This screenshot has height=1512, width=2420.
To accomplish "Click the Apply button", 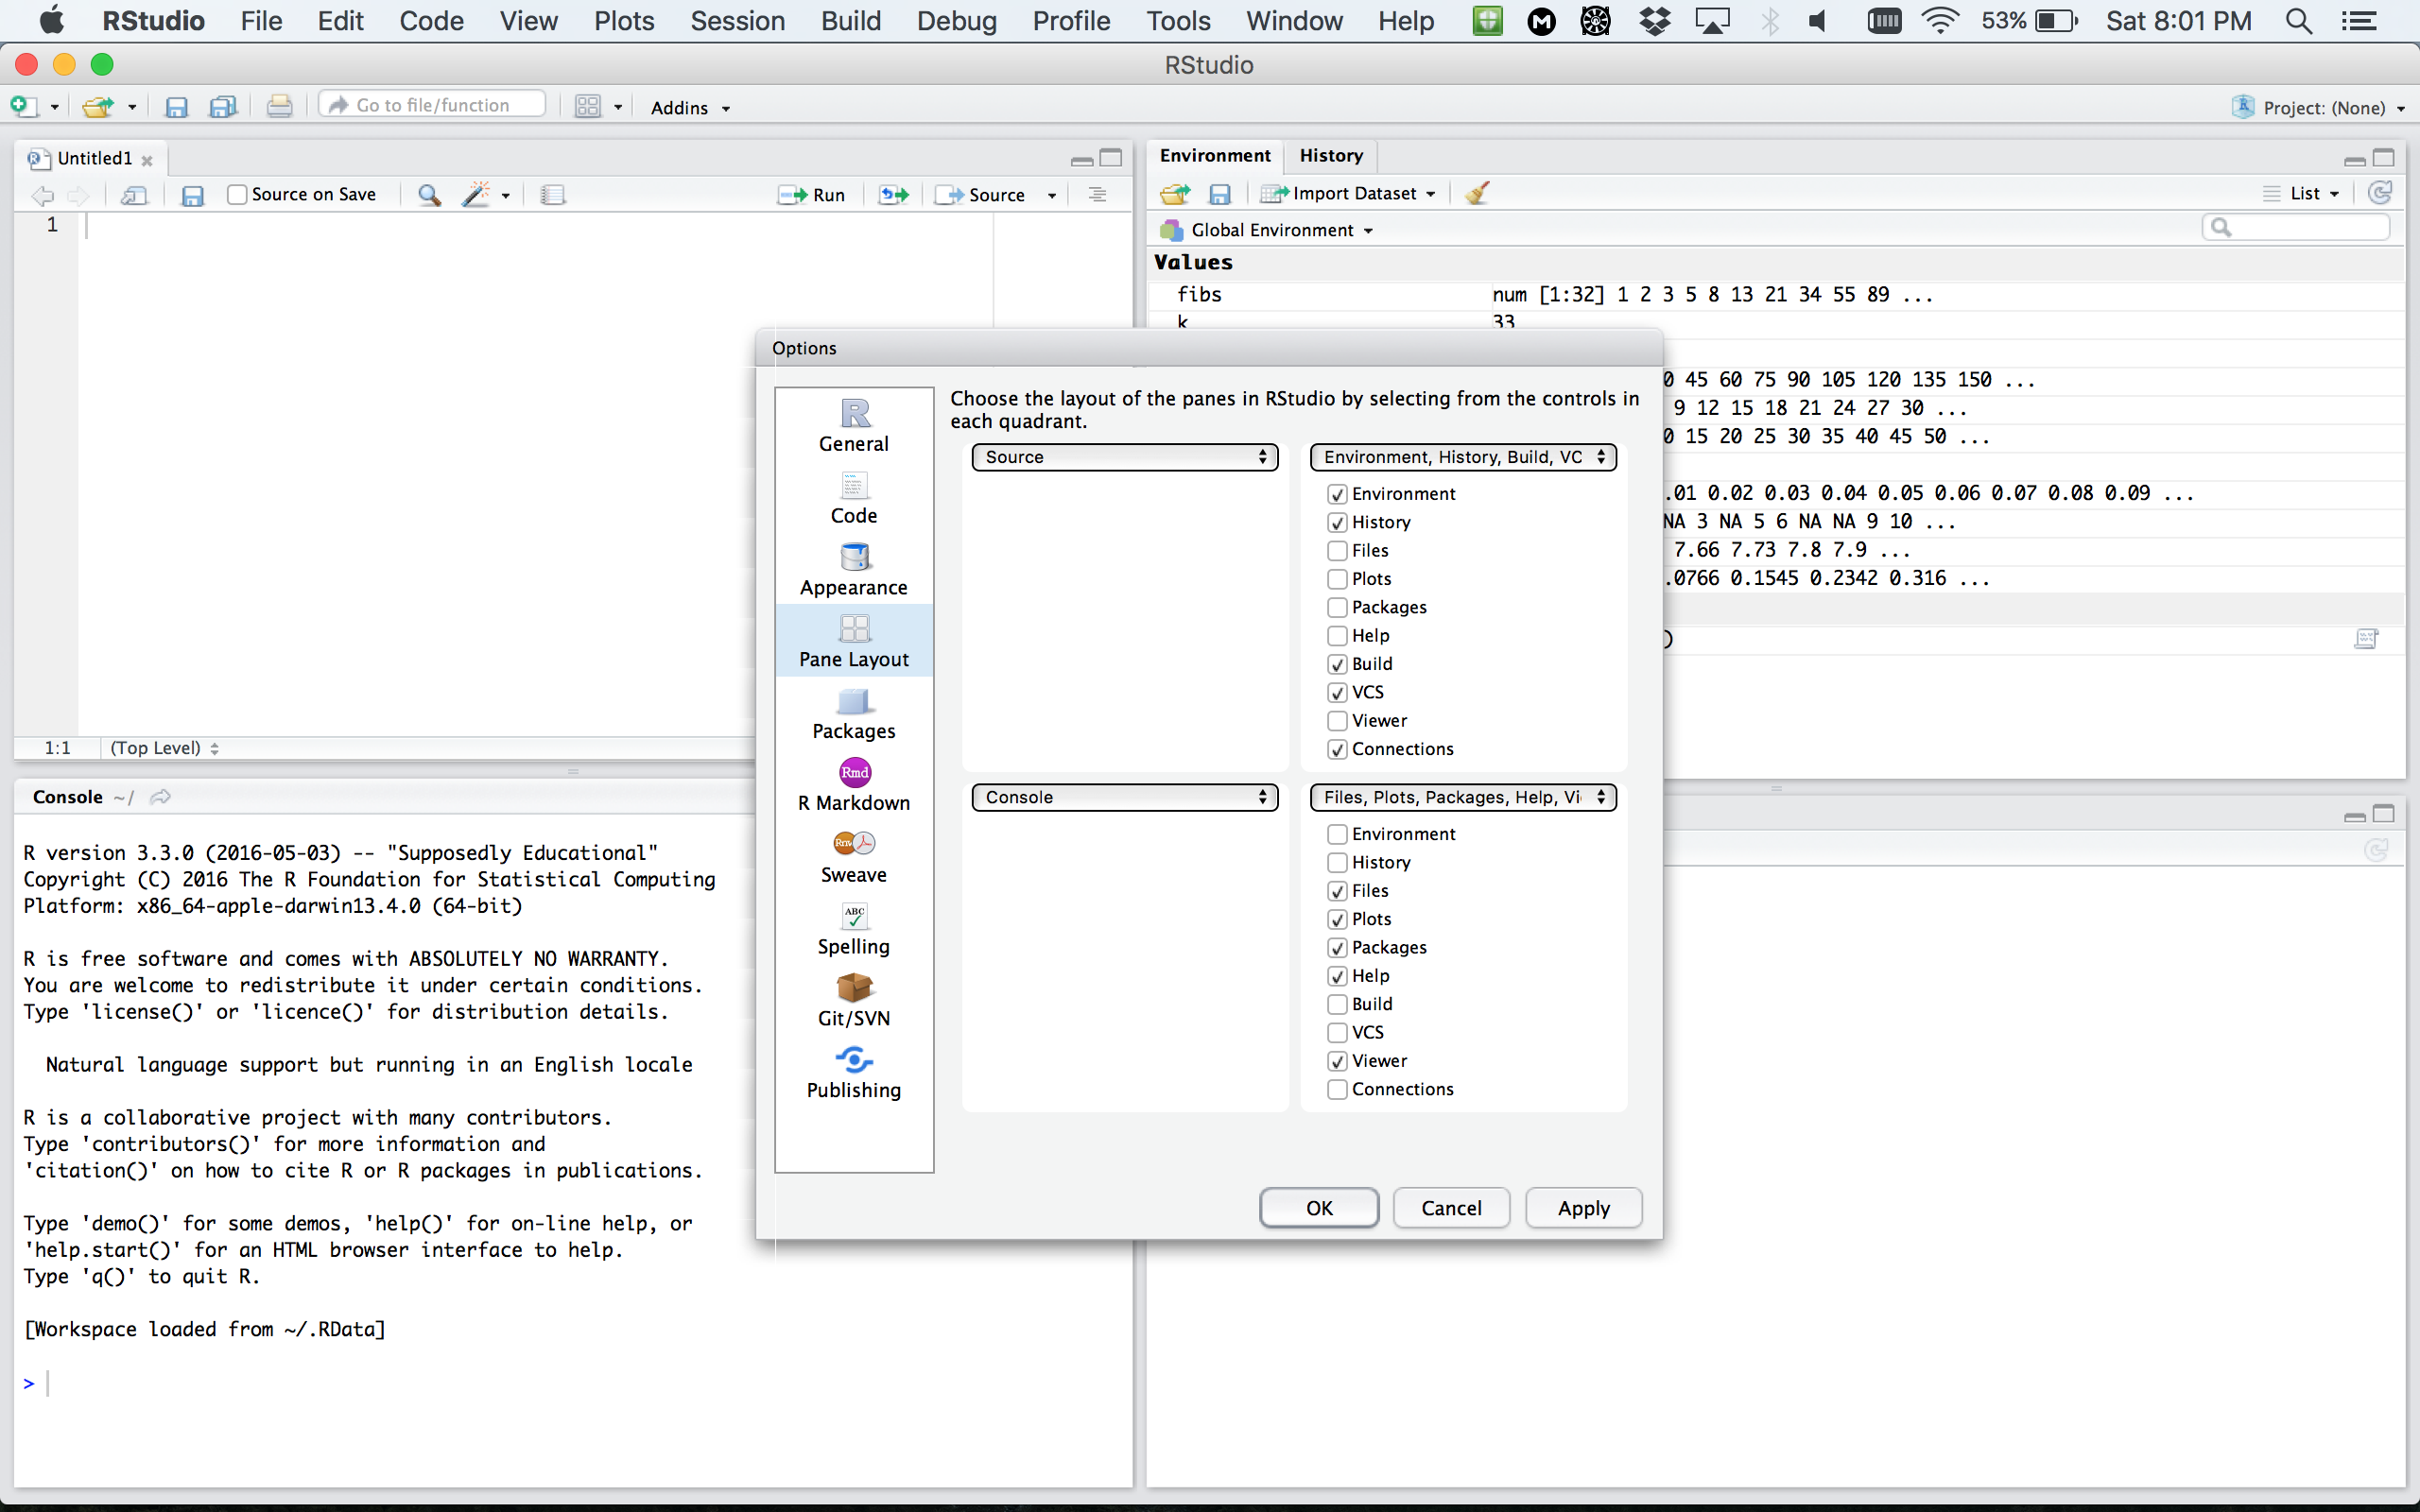I will coord(1582,1208).
